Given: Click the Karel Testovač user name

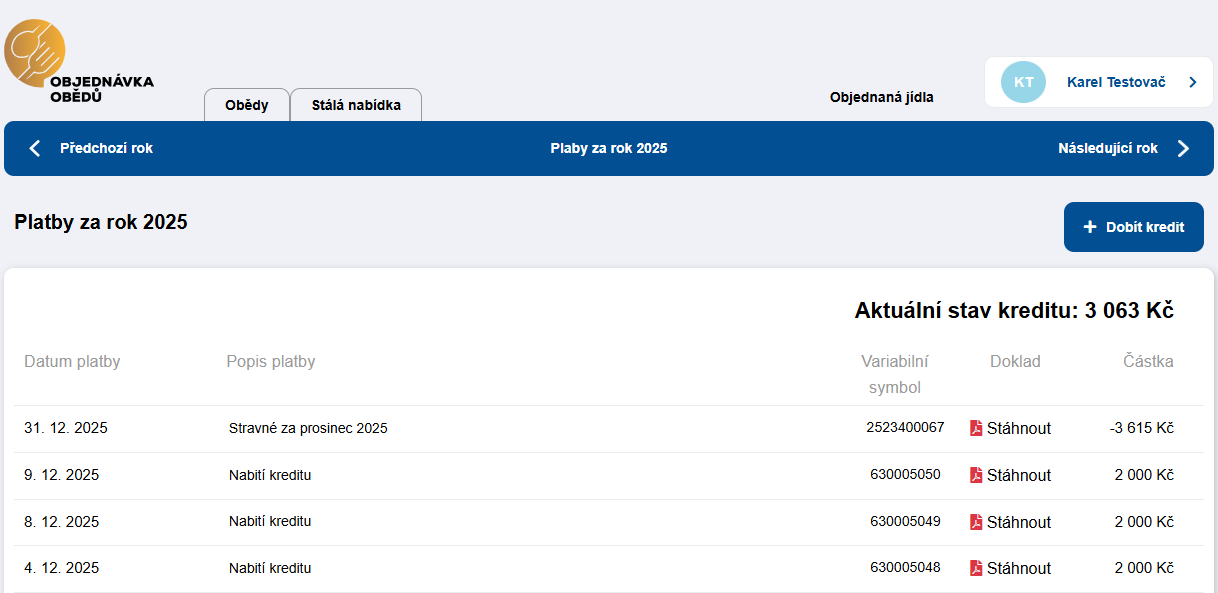Looking at the screenshot, I should pyautogui.click(x=1116, y=82).
